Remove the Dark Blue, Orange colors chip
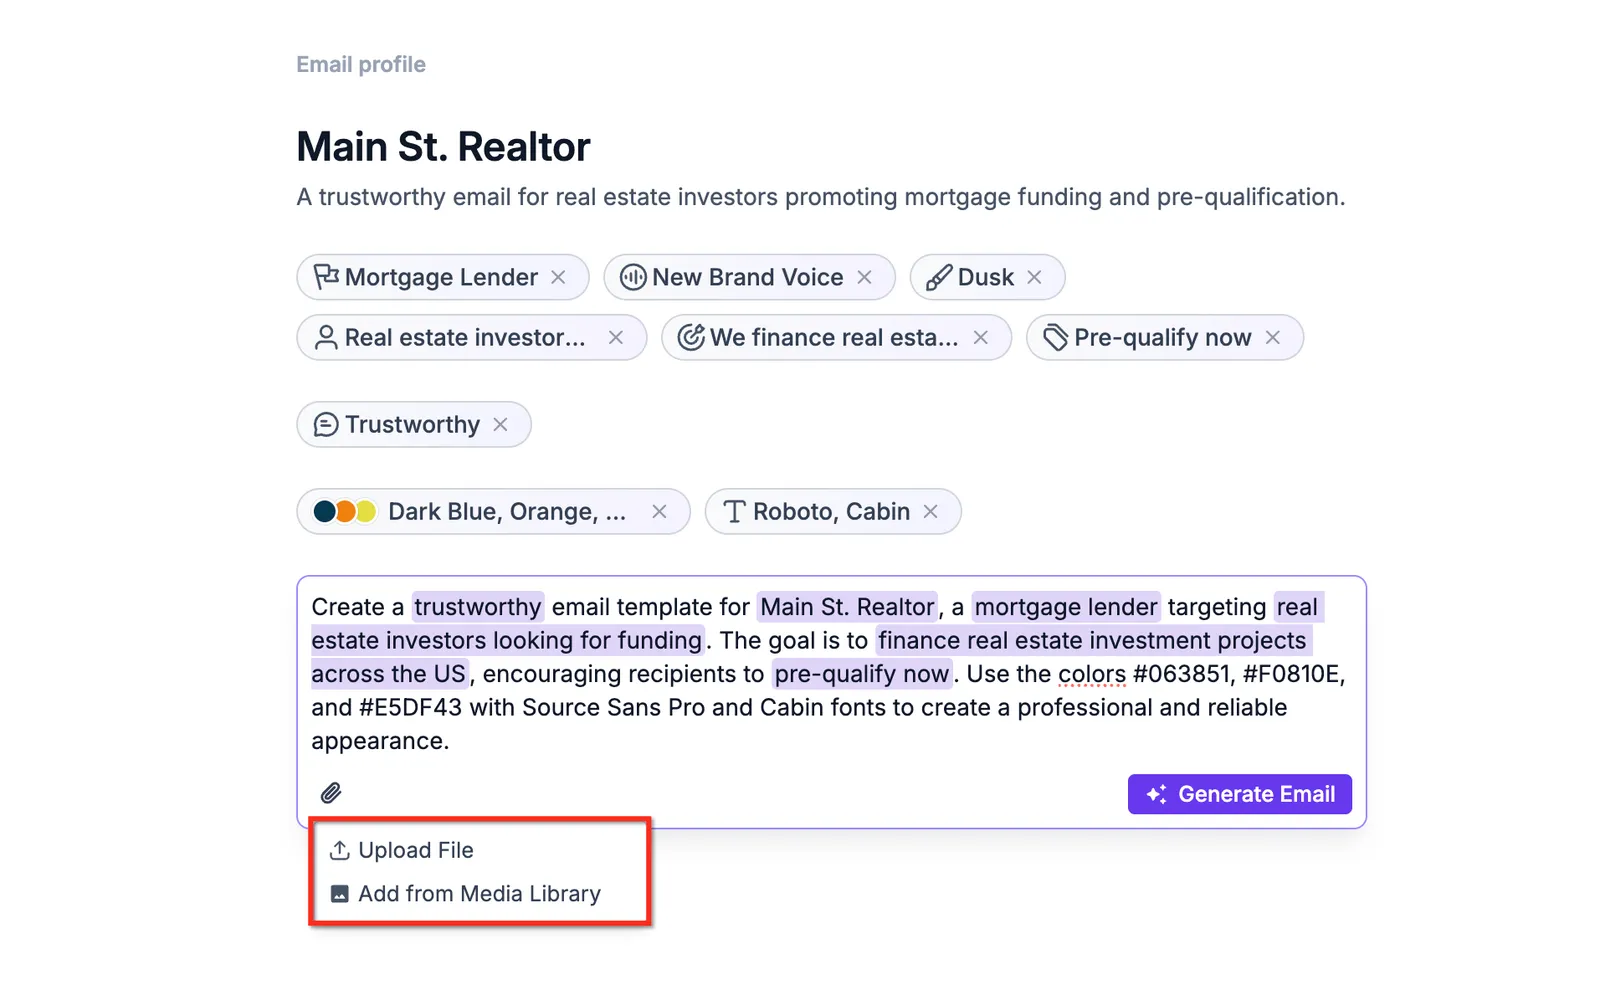Screen dimensions: 1600x1006 tap(660, 511)
